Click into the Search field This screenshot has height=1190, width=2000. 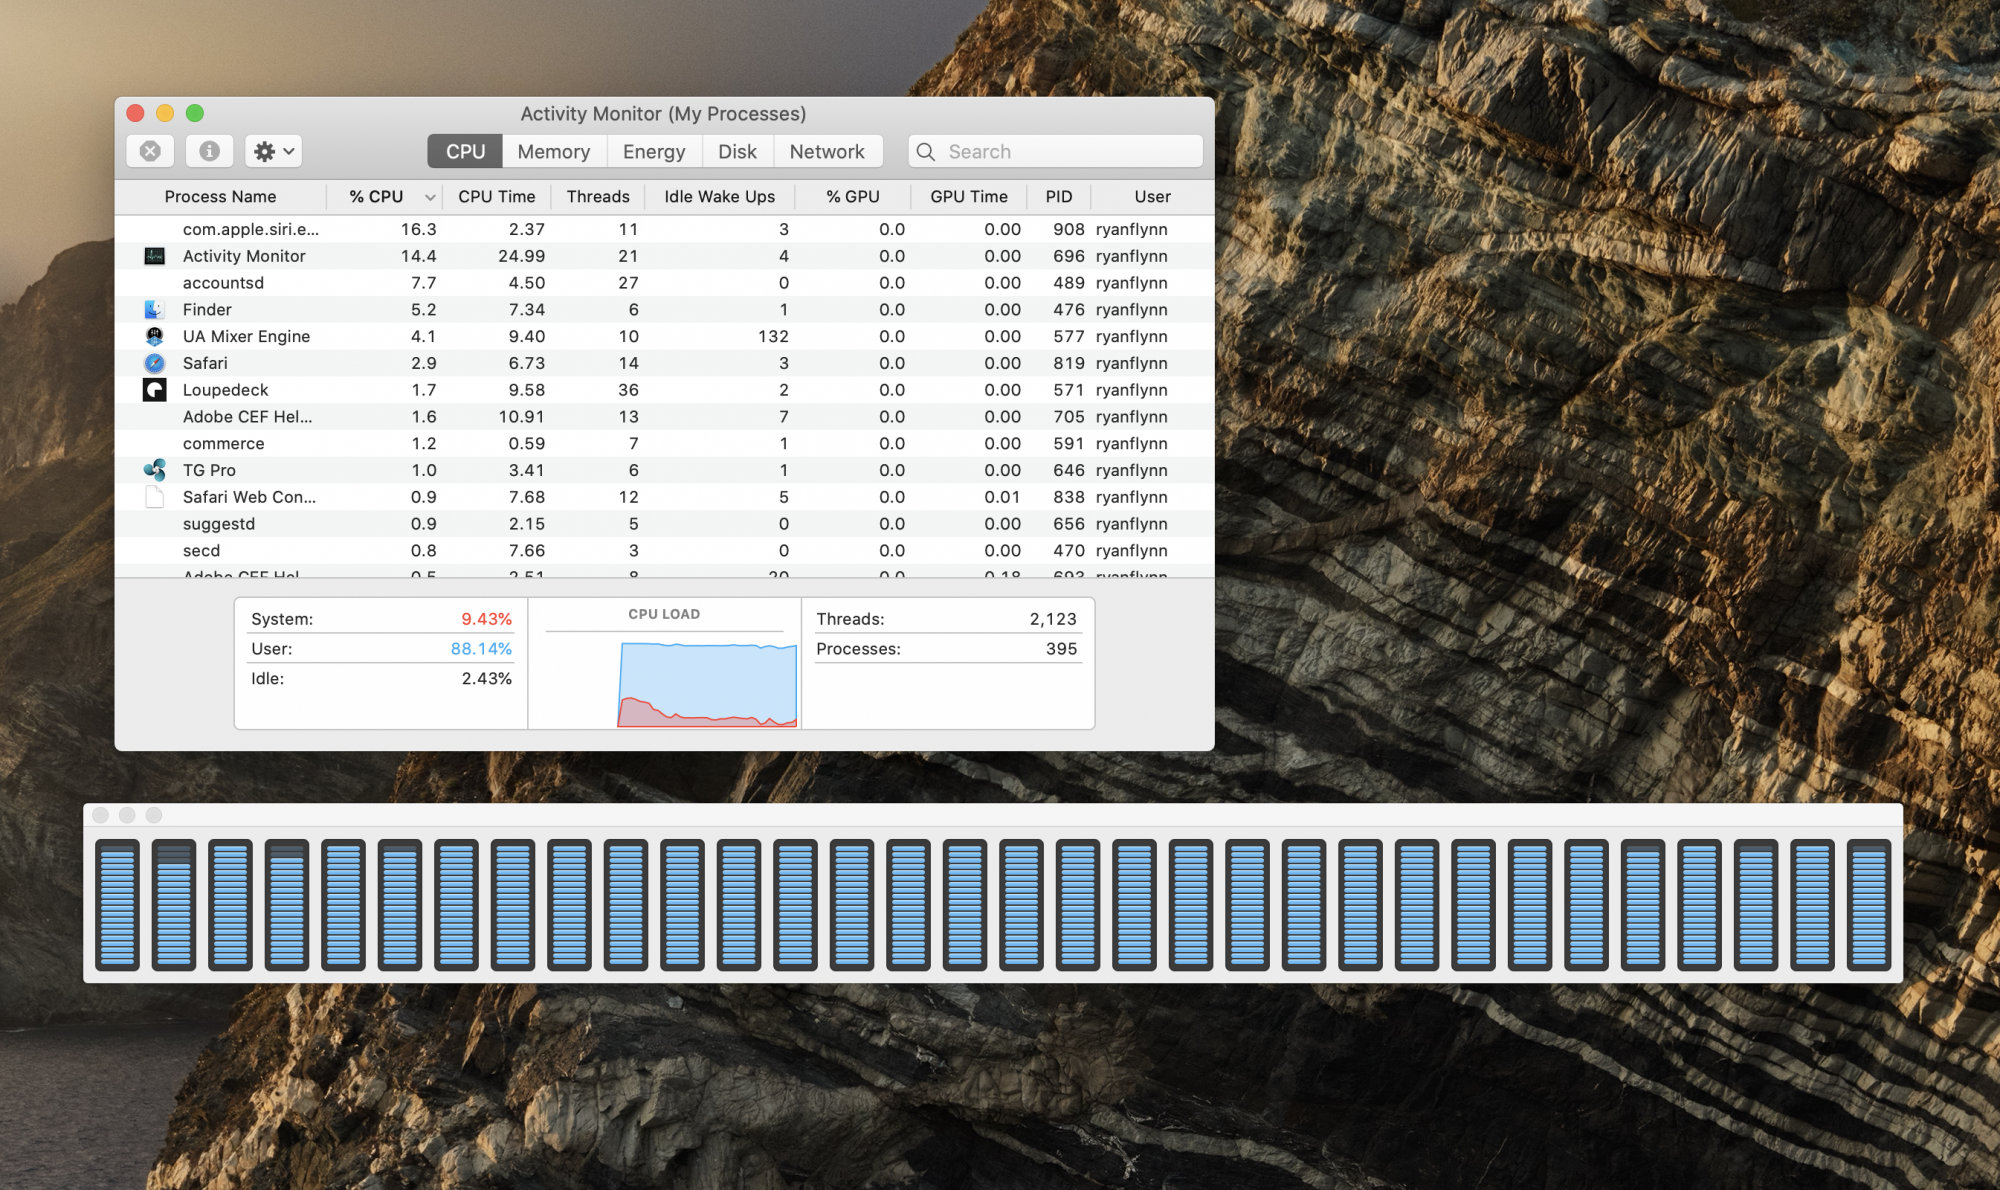1055,151
